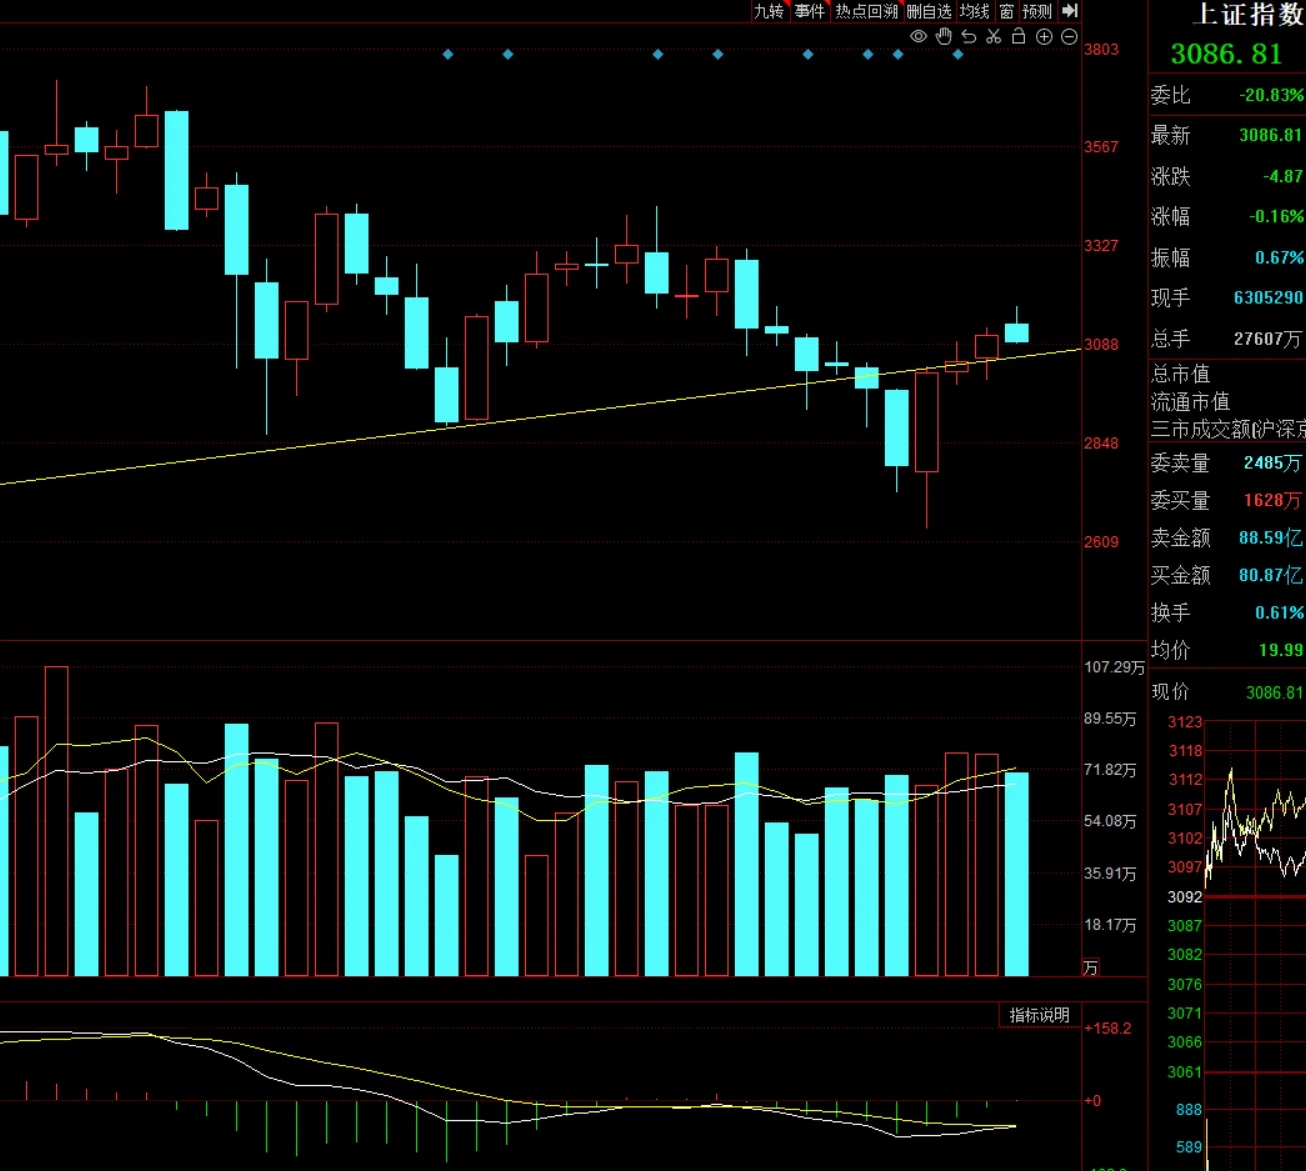
Task: Open the 预测 forecast tab
Action: point(1037,11)
